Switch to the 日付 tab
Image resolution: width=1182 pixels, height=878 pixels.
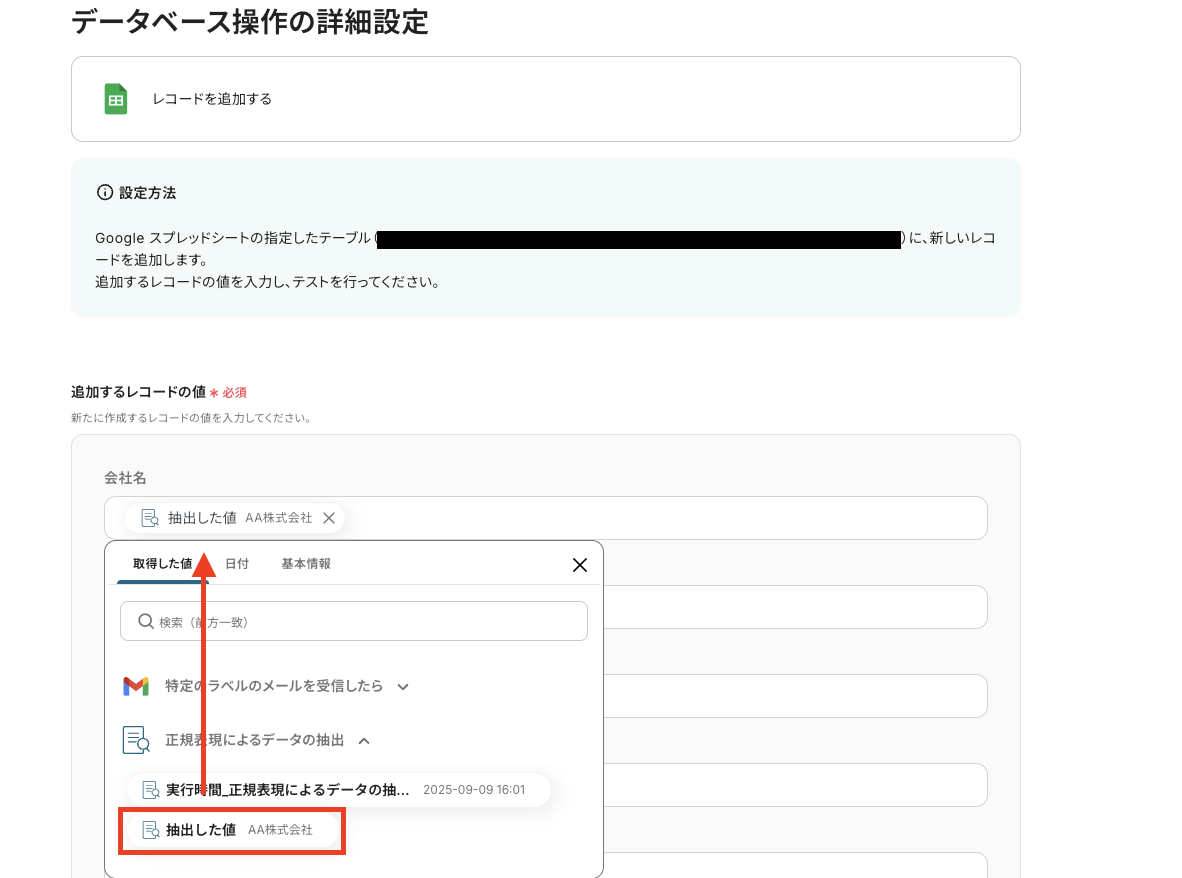pos(238,563)
